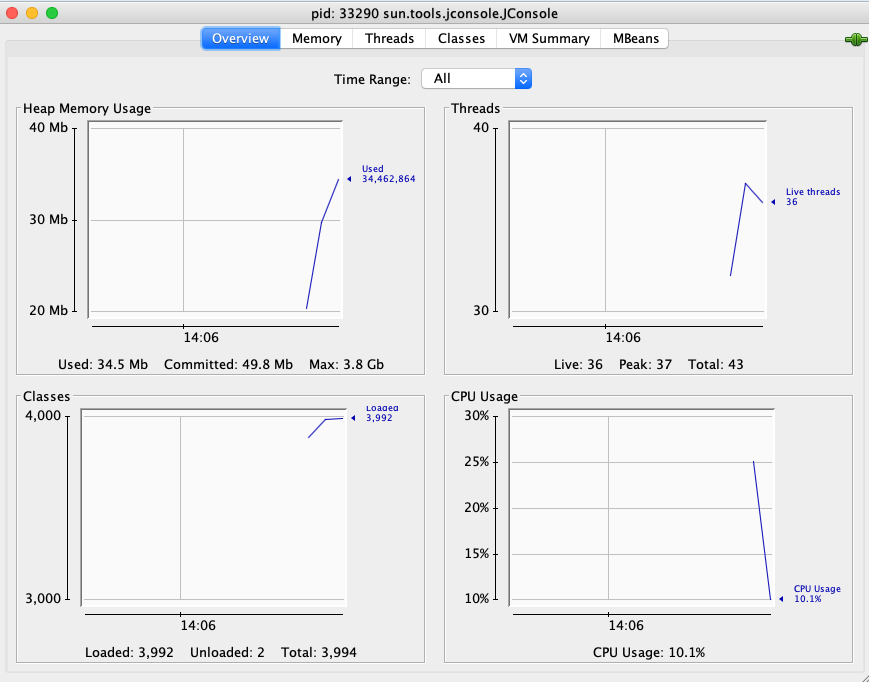Open the VM Summary tab
The image size is (869, 682).
547,38
